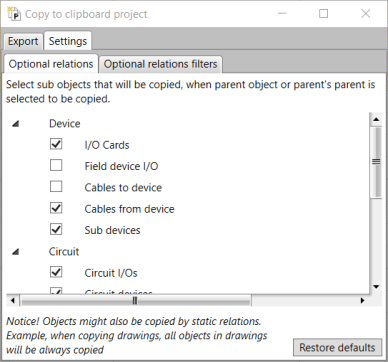Uncheck Cables from device checkbox
The height and width of the screenshot is (362, 388).
[x=56, y=208]
